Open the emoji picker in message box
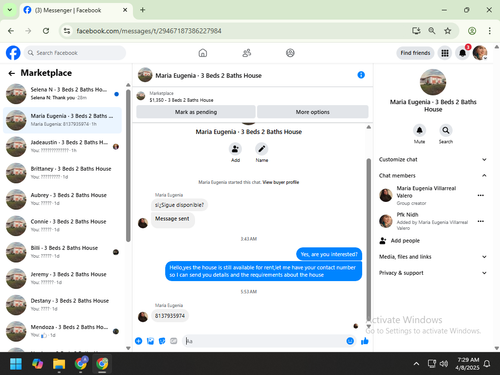This screenshot has height=375, width=500. [x=350, y=341]
